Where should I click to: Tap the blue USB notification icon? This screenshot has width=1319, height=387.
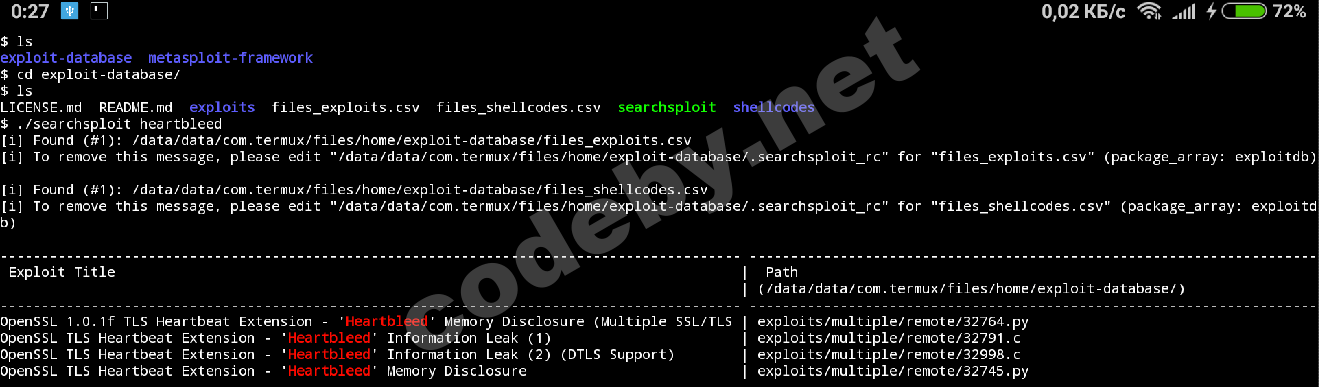pos(69,12)
